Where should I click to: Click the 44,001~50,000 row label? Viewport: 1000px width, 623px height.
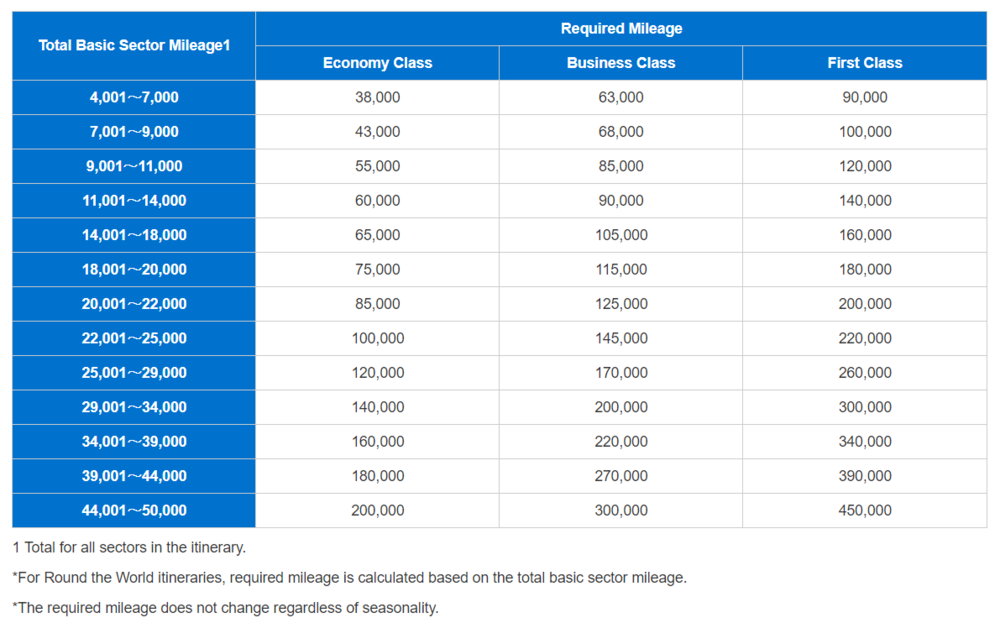[134, 510]
